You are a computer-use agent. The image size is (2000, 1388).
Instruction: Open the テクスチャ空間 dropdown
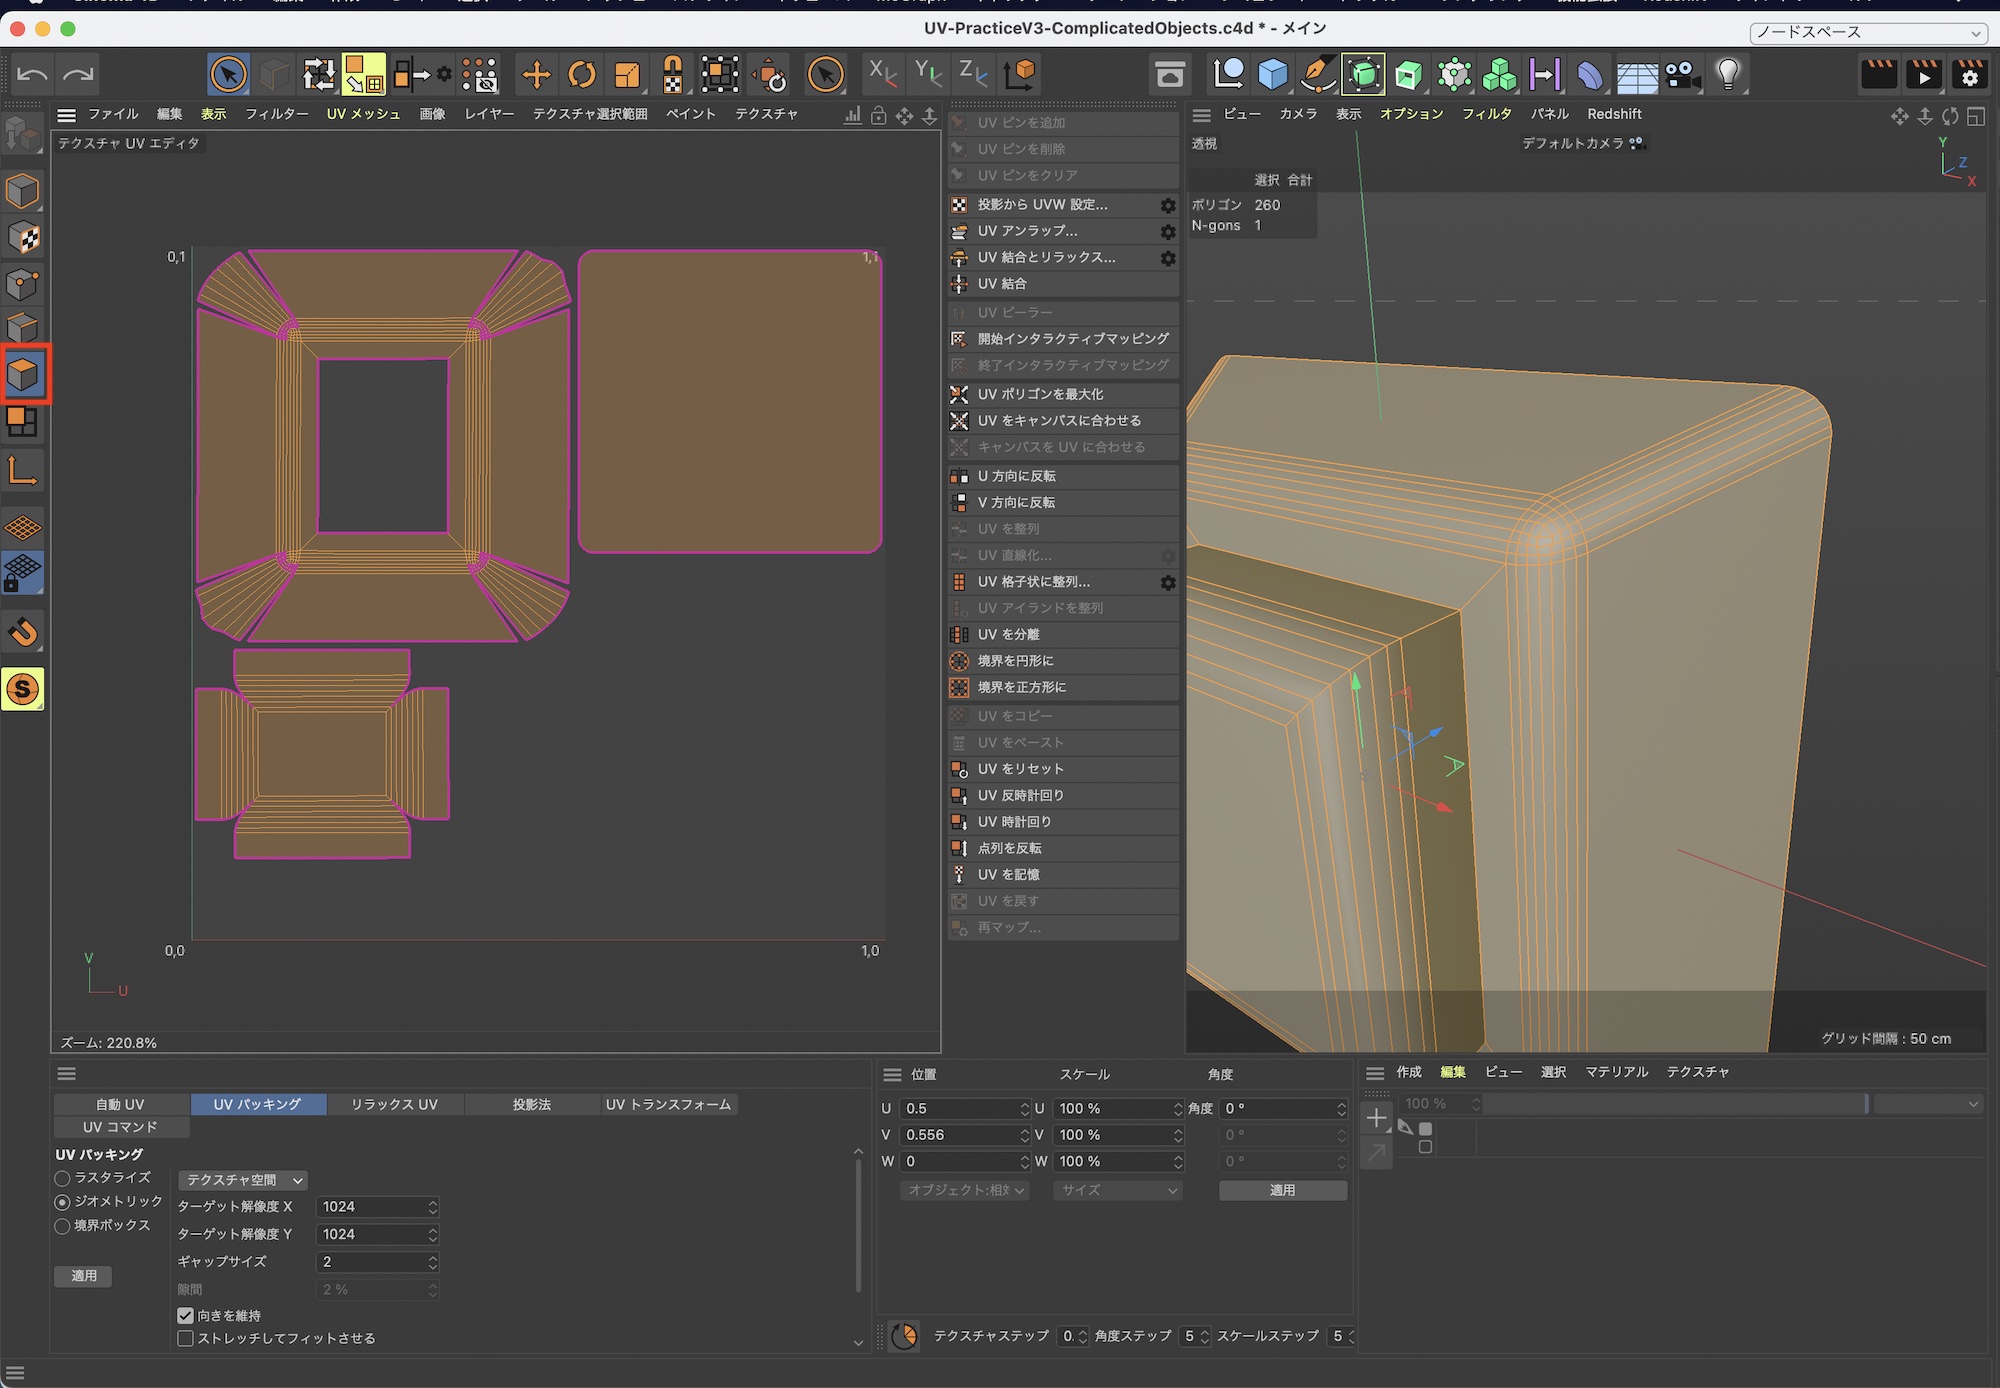coord(243,1180)
